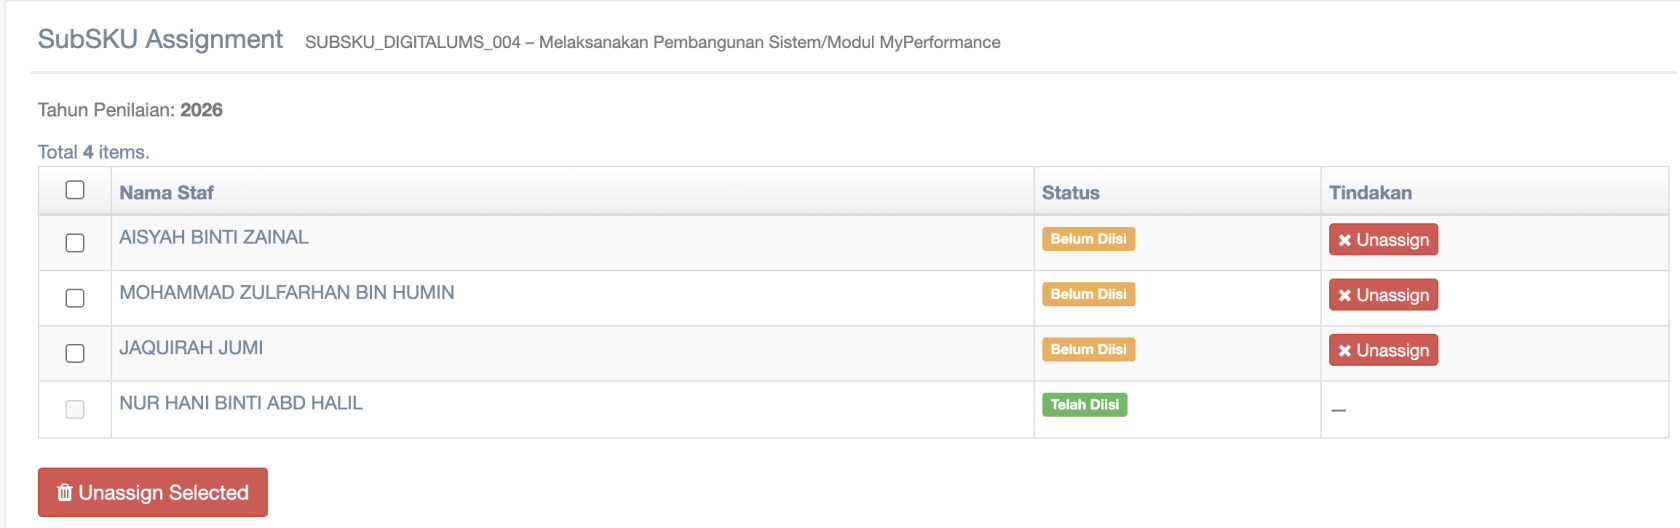This screenshot has height=528, width=1680.
Task: Select Belum Diisi label in JAQUIRAH row
Action: (1088, 349)
